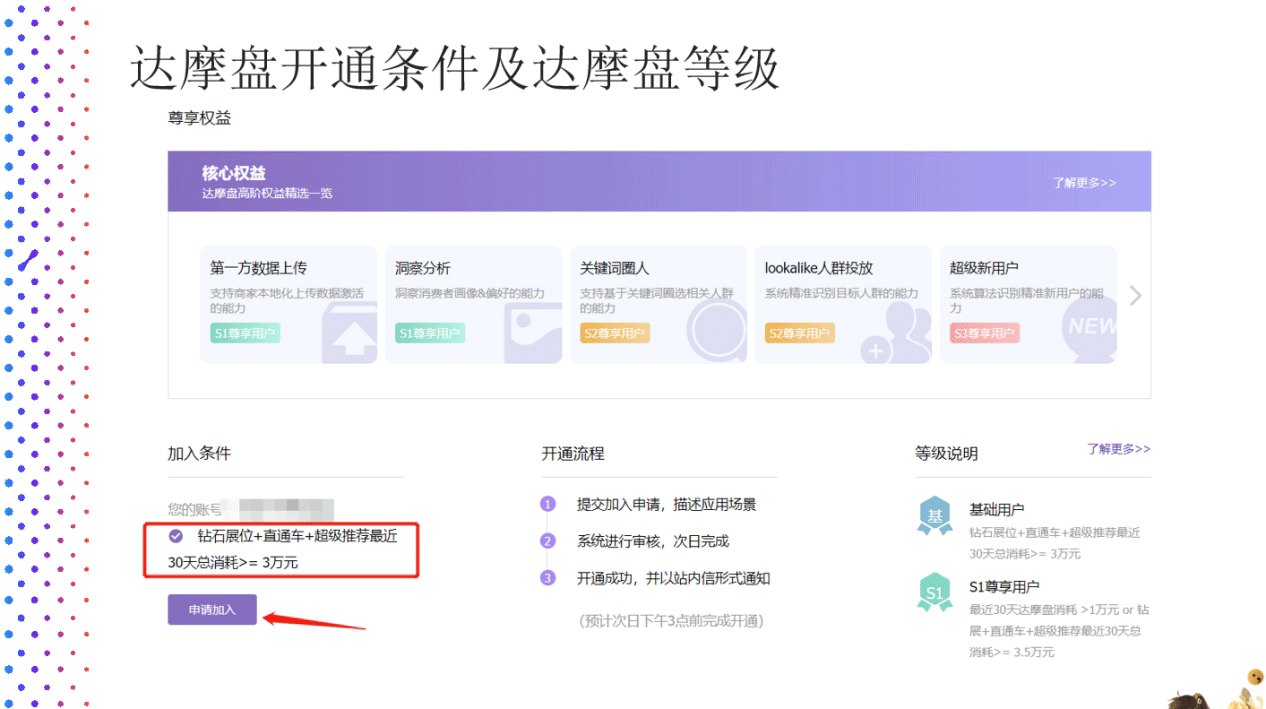This screenshot has height=709, width=1266.
Task: Click the 申请加入 button
Action: click(212, 609)
